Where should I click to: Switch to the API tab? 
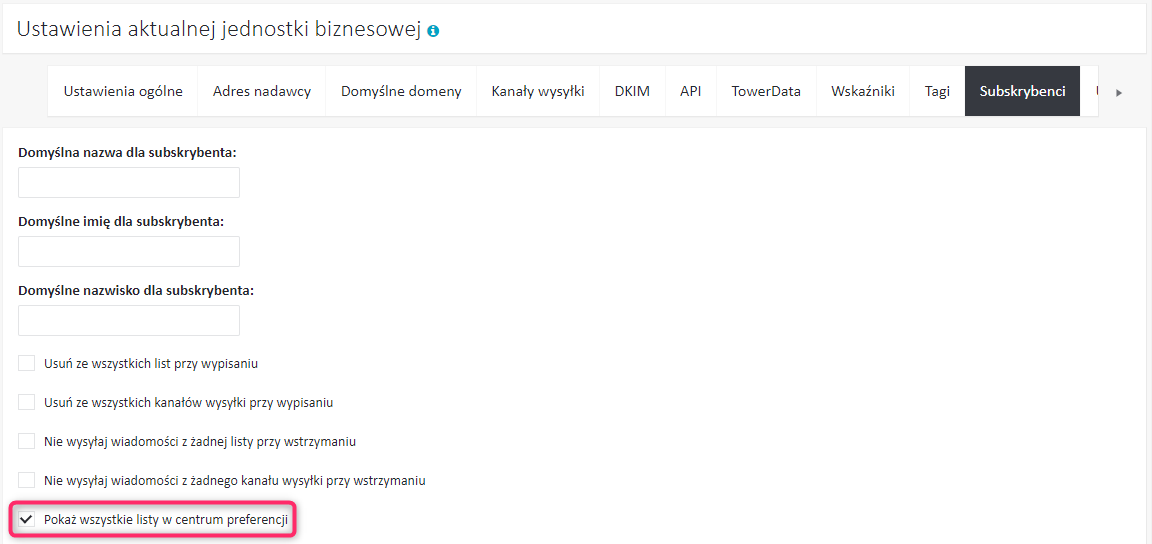[x=691, y=91]
